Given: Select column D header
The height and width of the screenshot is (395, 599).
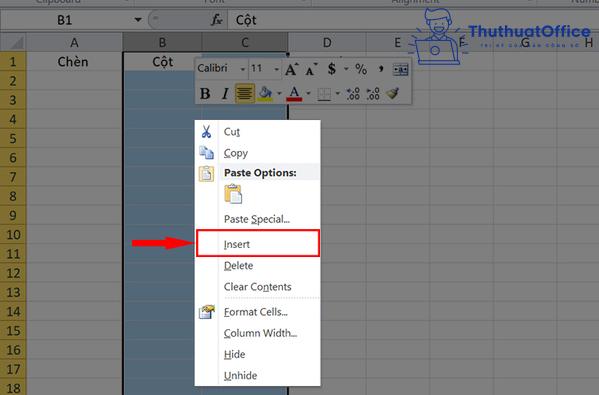Looking at the screenshot, I should 327,42.
